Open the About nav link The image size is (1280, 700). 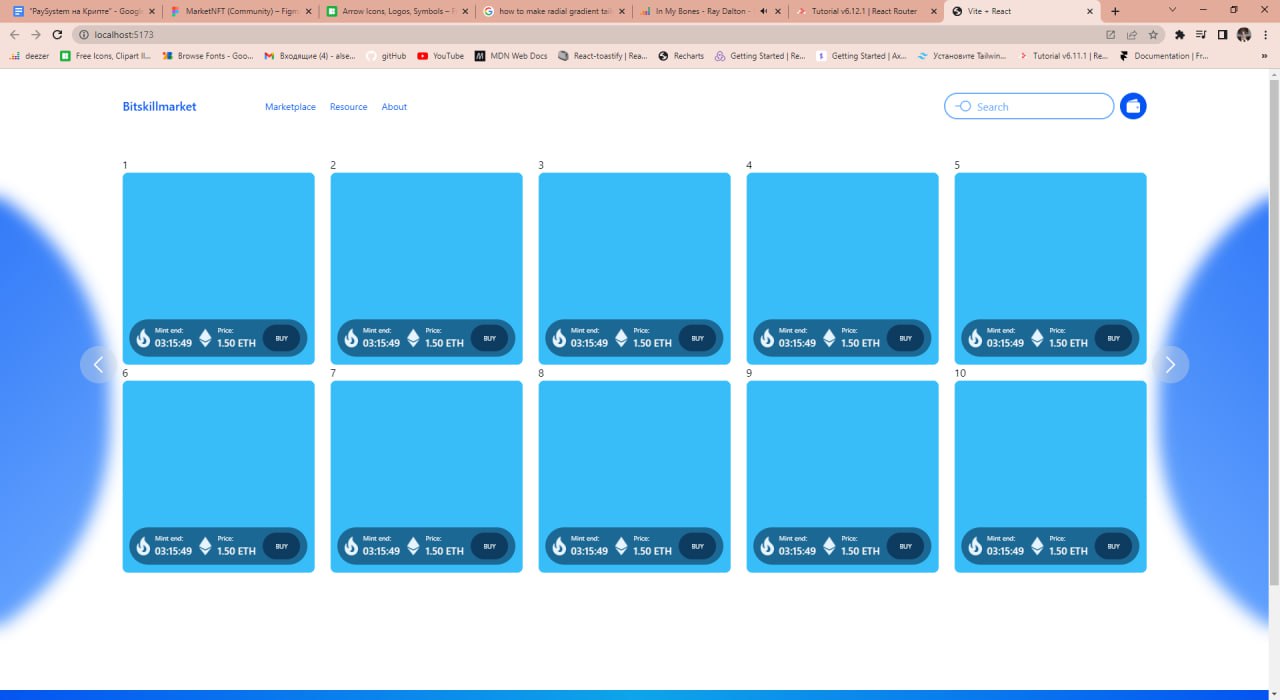point(394,107)
